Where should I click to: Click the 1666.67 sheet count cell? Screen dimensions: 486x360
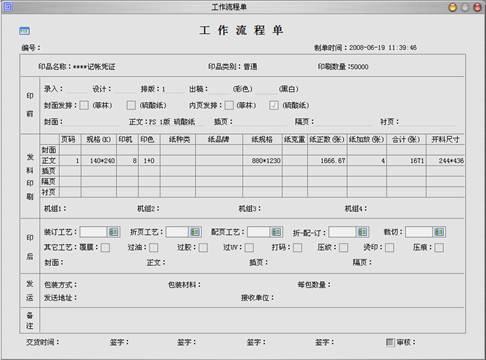(327, 161)
